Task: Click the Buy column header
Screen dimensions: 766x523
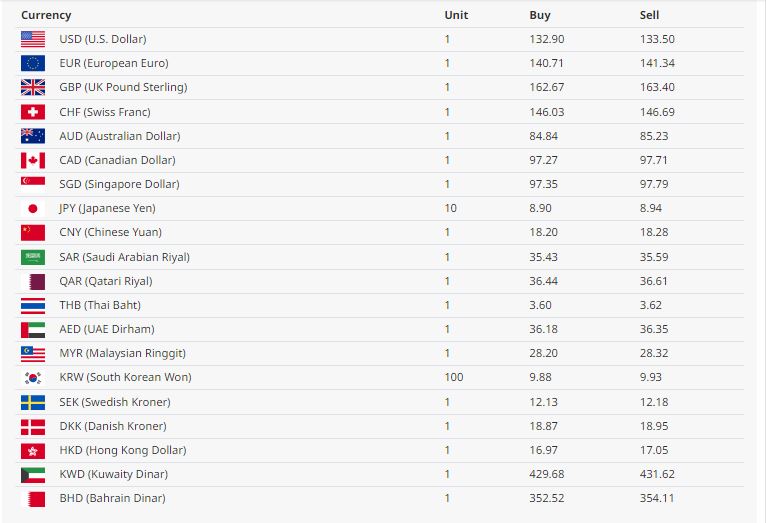Action: 539,15
